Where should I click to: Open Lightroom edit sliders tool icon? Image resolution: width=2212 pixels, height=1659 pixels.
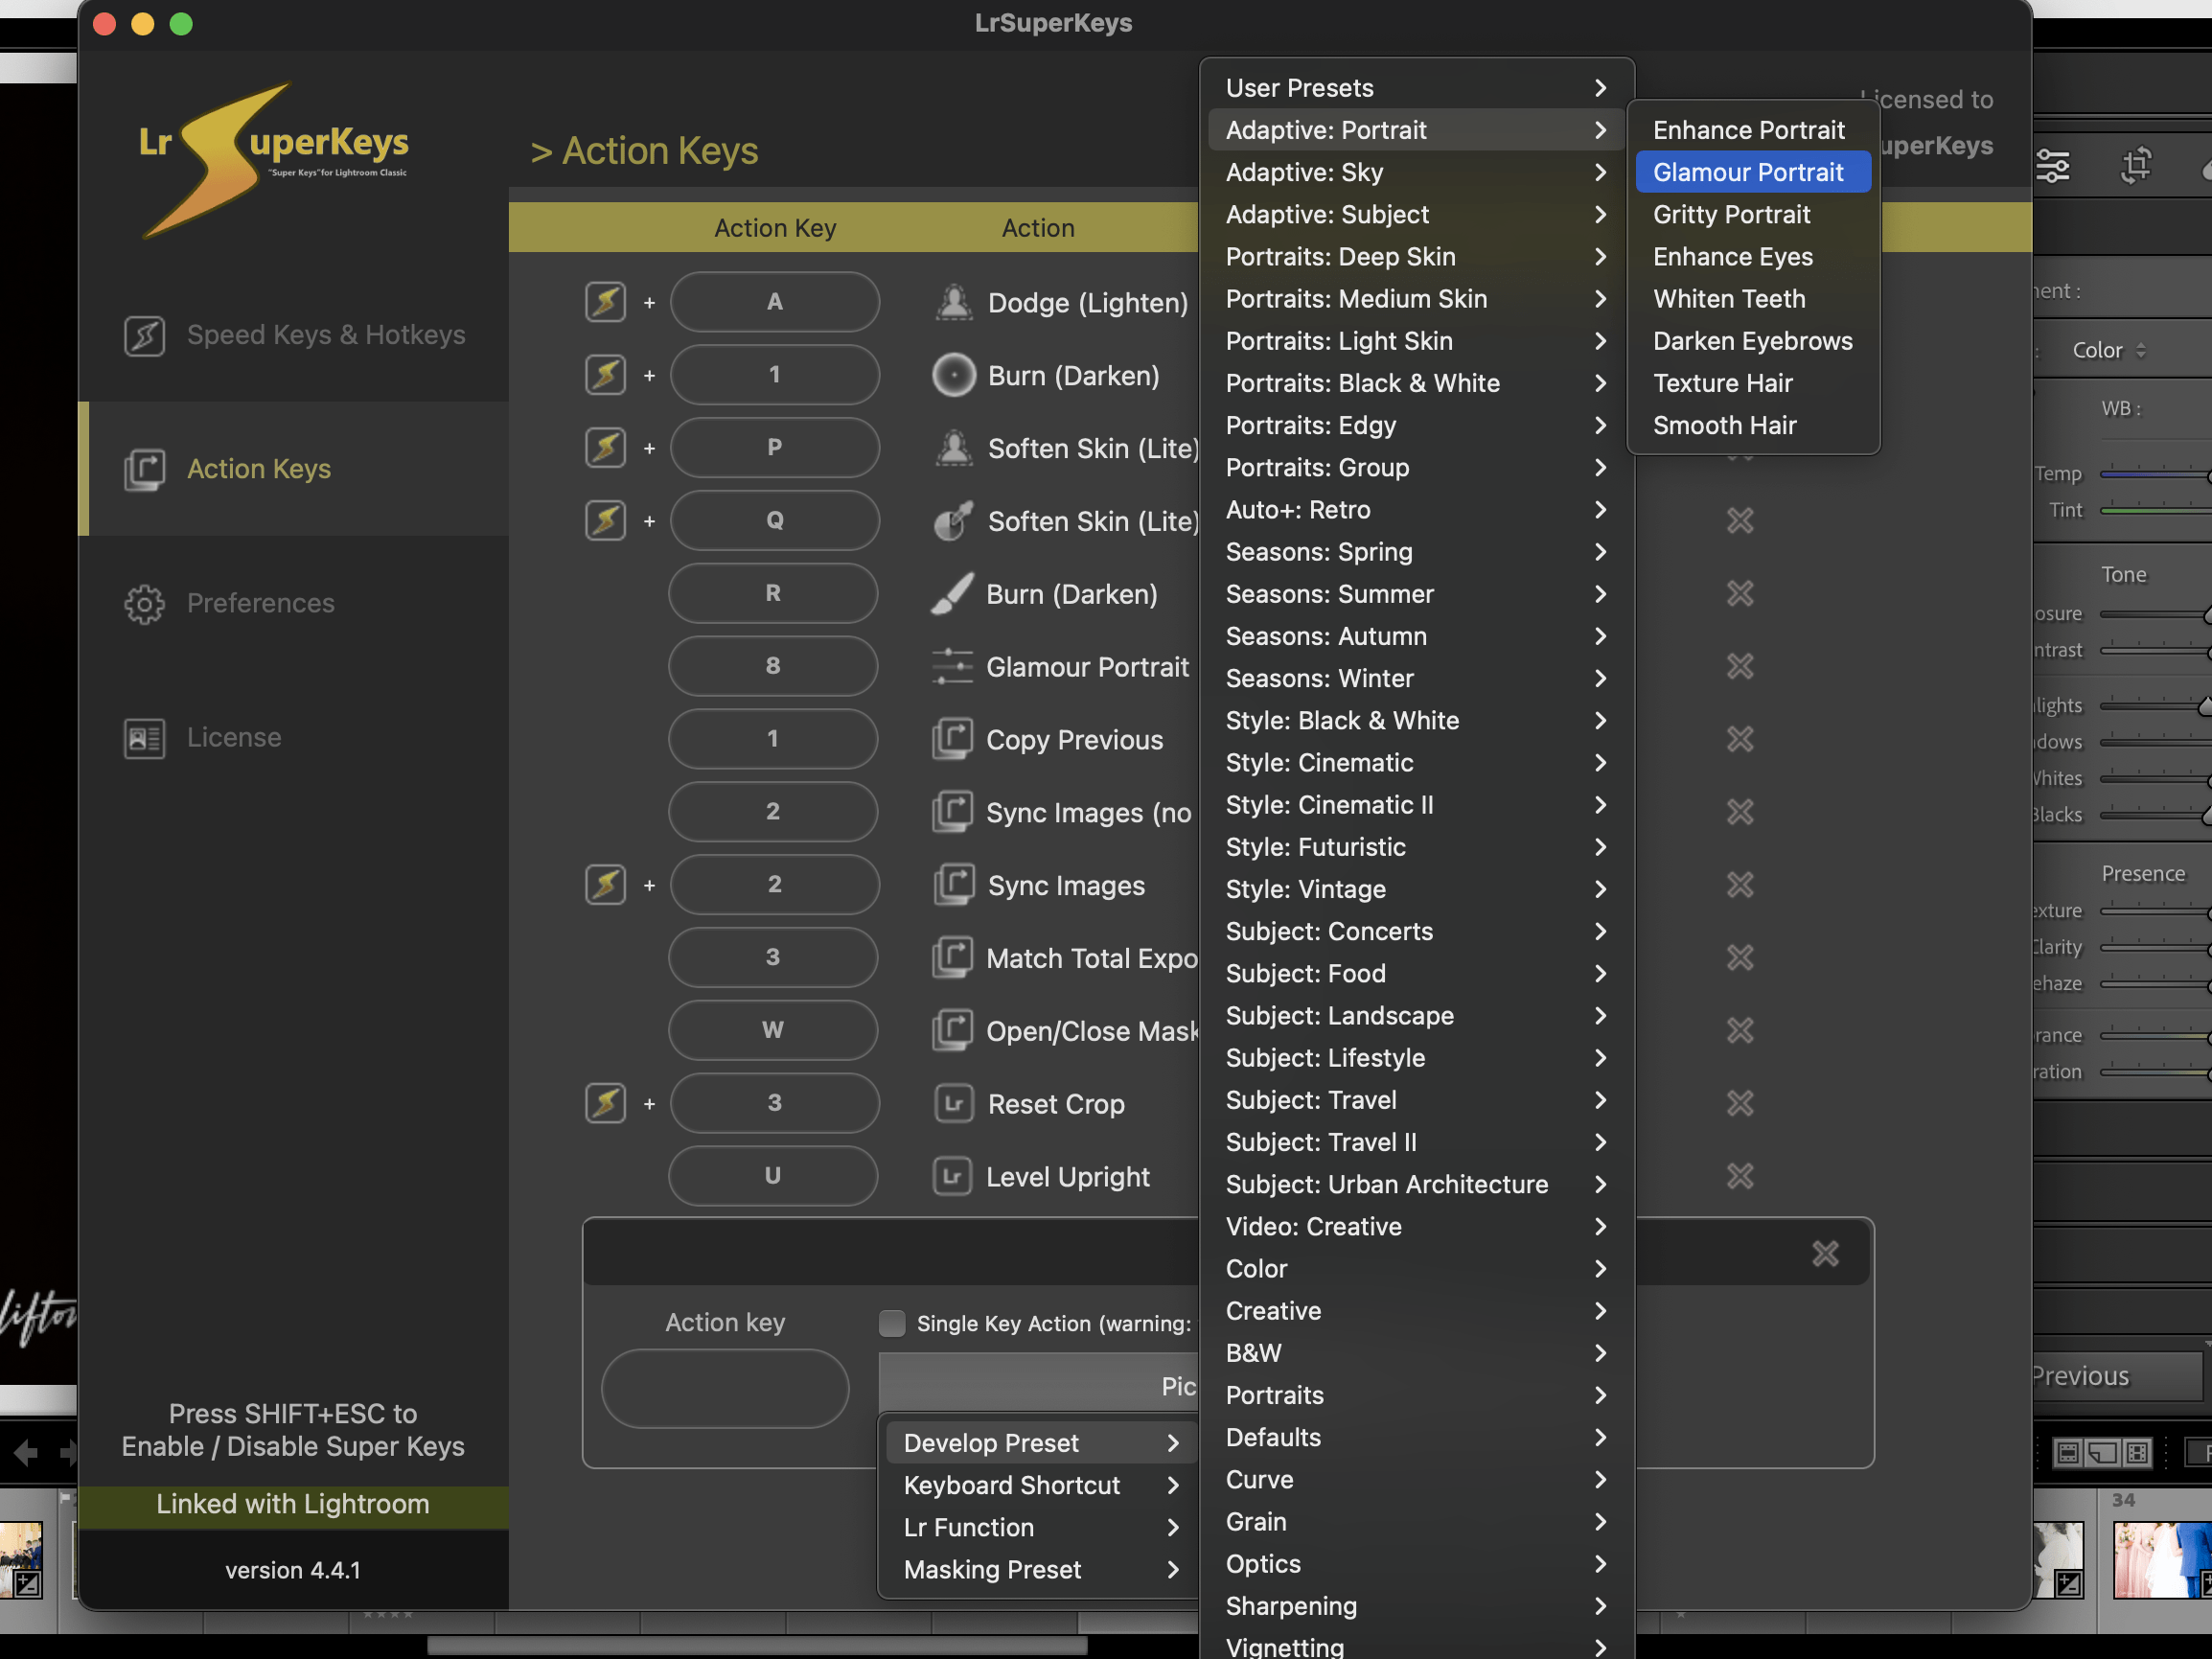tap(2053, 166)
